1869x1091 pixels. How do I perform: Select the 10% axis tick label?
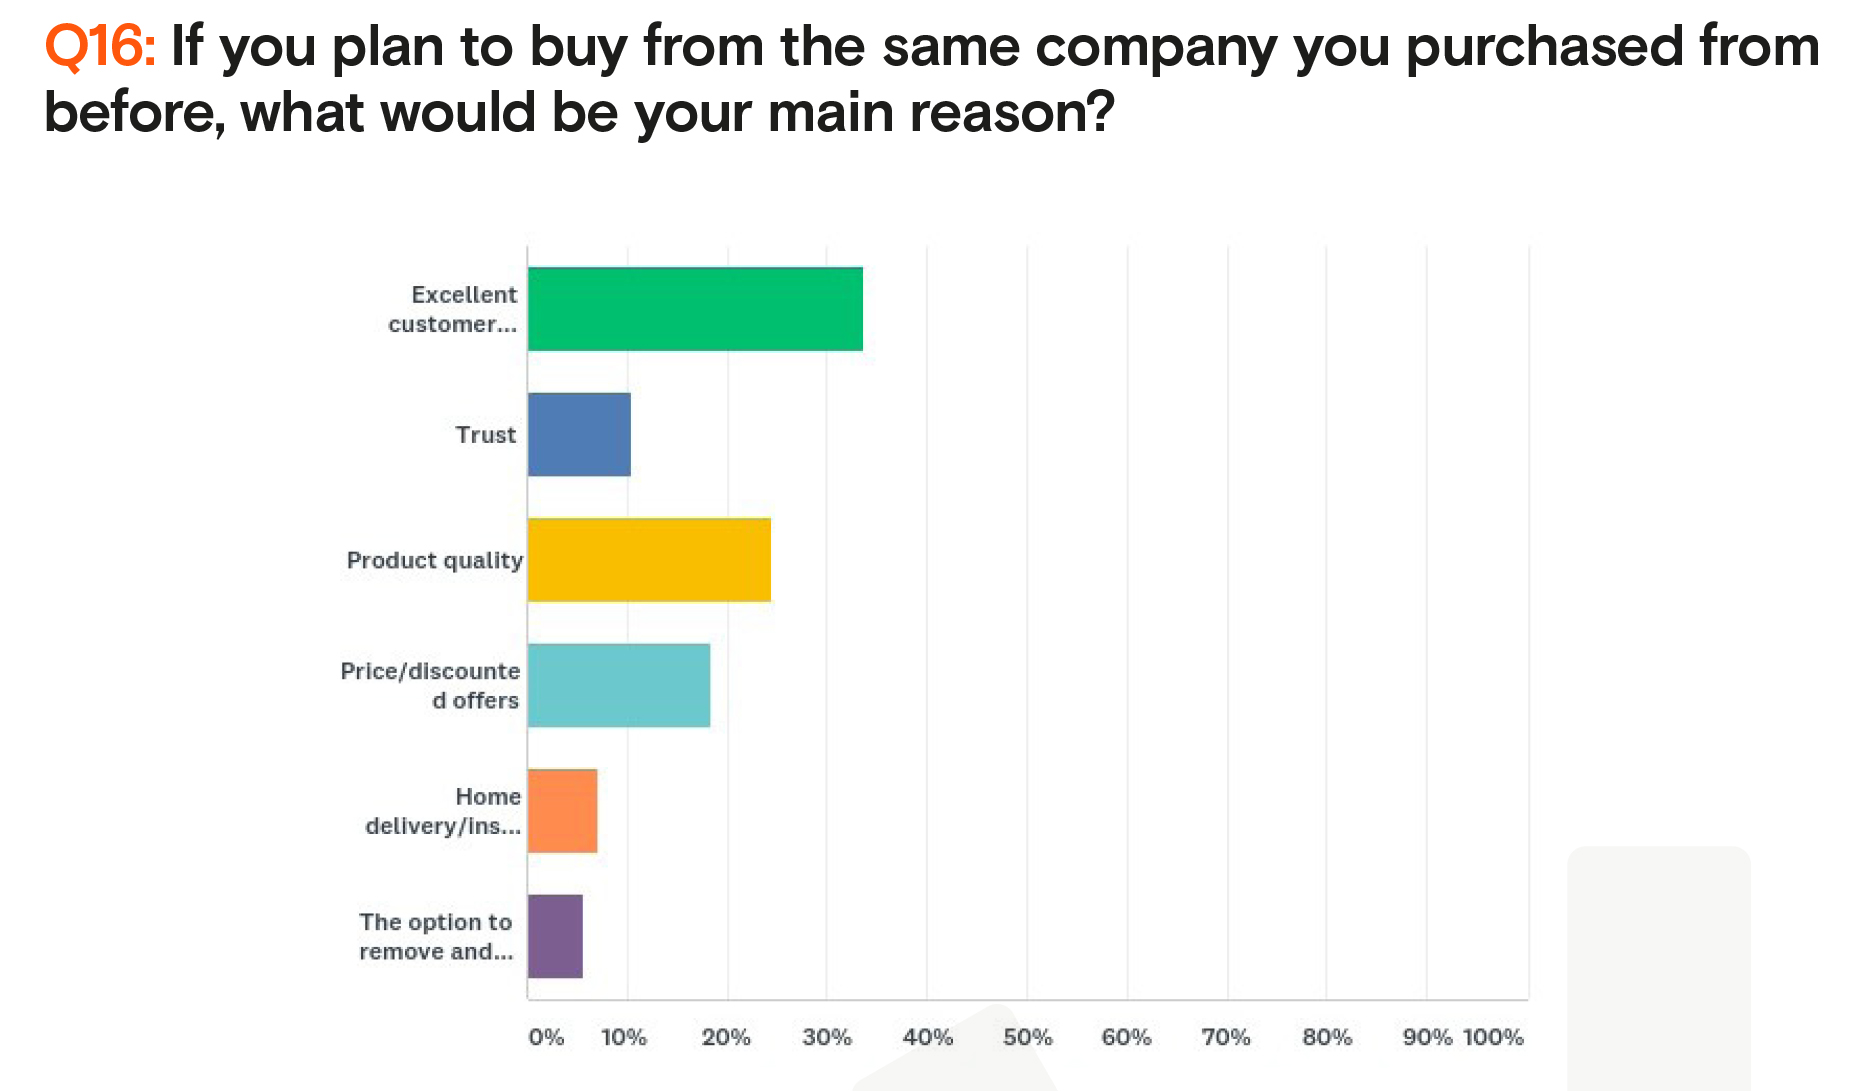click(x=624, y=1037)
